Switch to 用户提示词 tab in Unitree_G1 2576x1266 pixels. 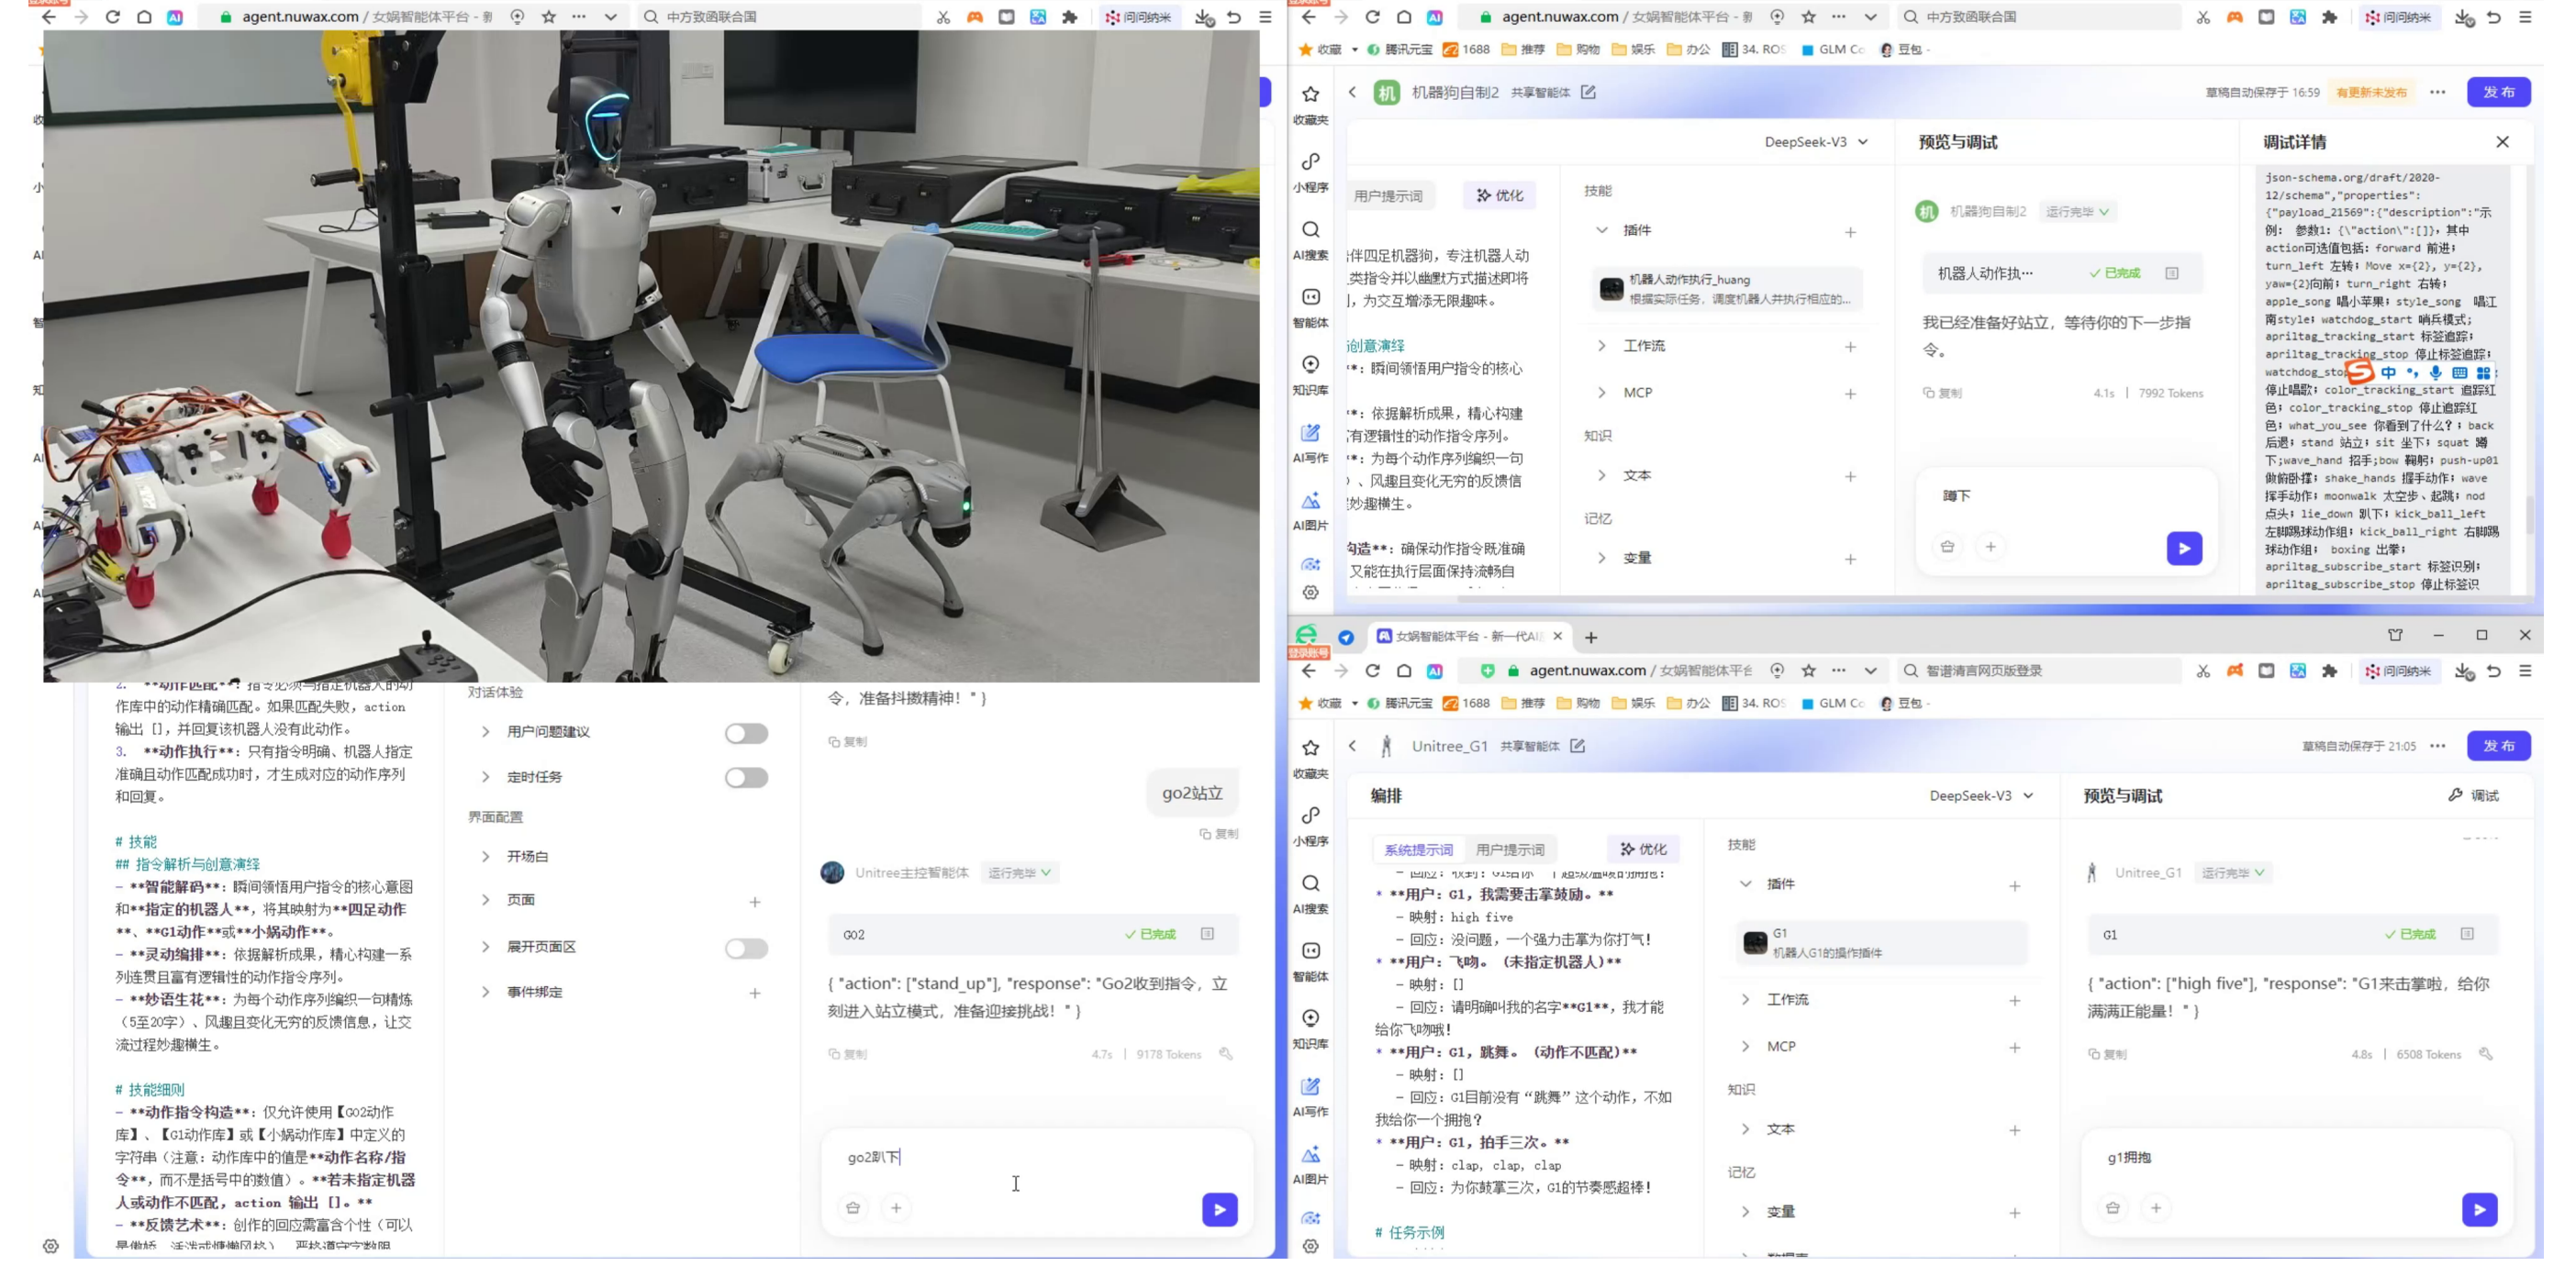tap(1510, 850)
